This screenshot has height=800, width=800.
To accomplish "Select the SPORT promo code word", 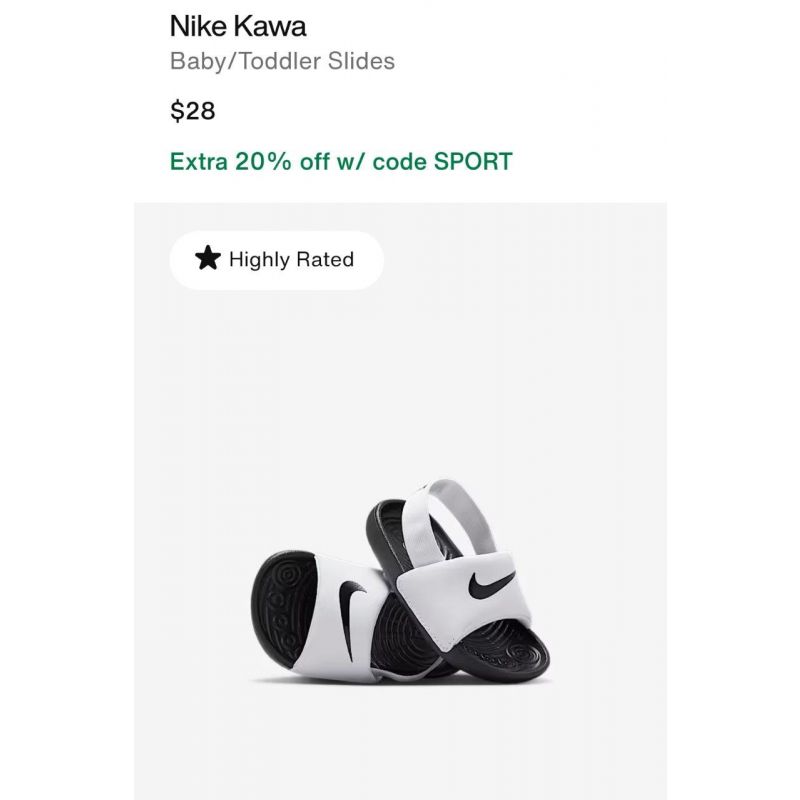I will 473,162.
